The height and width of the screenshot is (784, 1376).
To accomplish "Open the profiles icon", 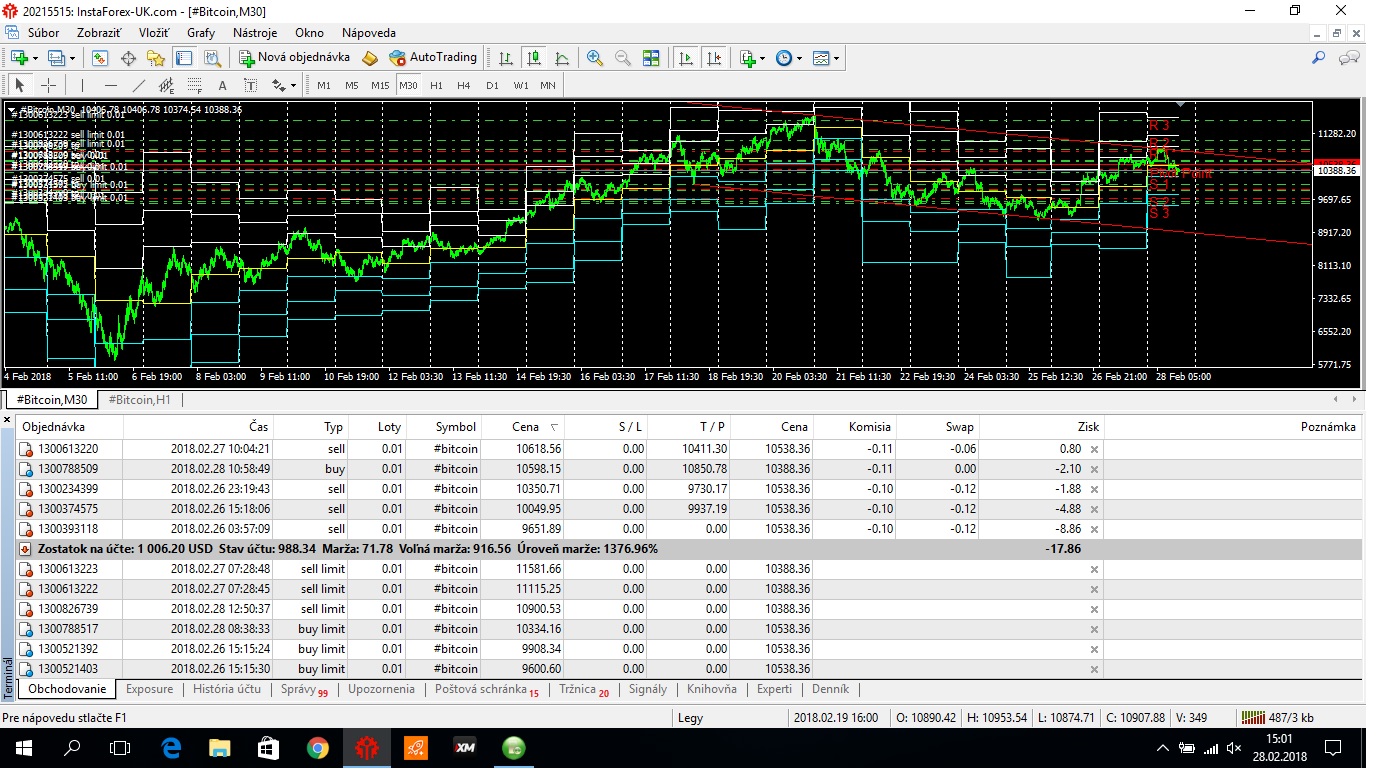I will point(56,58).
